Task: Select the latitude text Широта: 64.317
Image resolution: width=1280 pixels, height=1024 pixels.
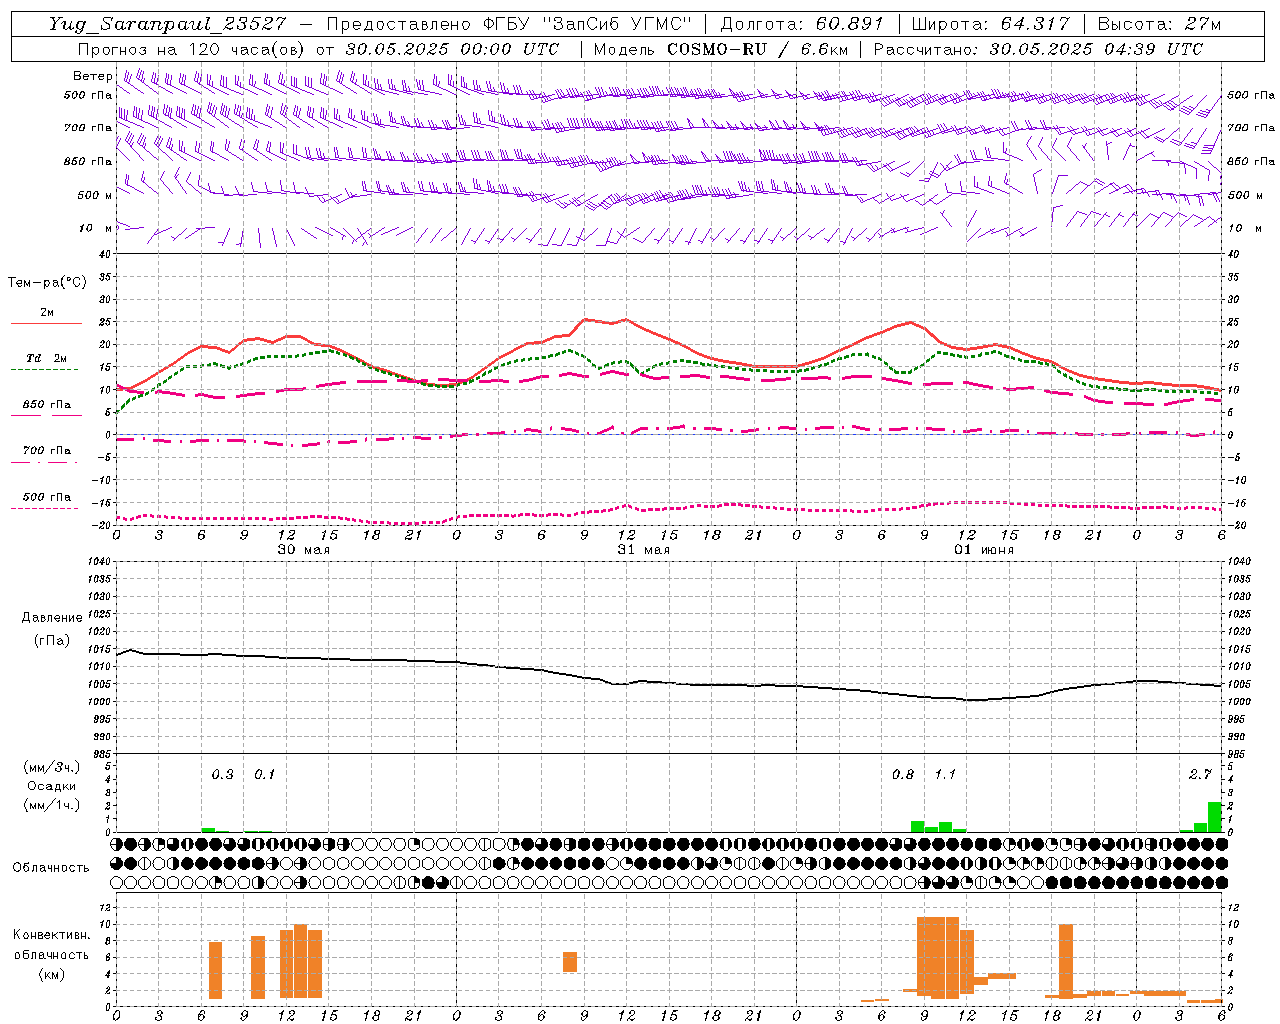Action: coord(990,24)
